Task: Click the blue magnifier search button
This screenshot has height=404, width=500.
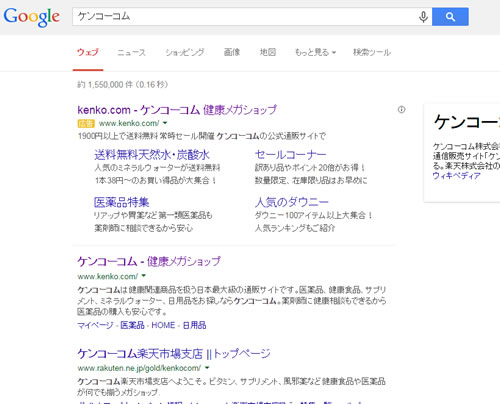Action: [x=450, y=17]
